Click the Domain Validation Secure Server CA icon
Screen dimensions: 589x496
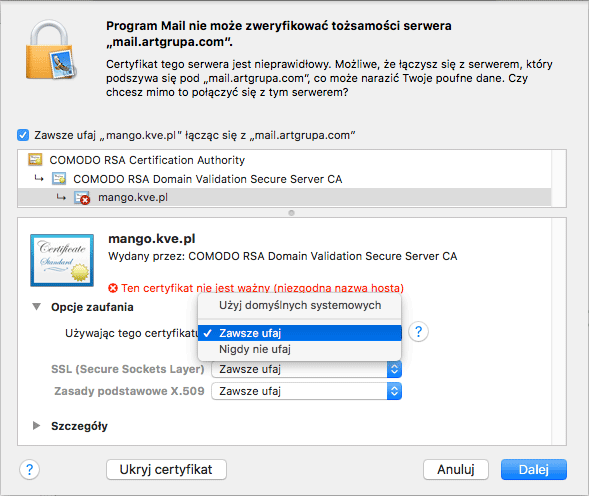pyautogui.click(x=59, y=178)
